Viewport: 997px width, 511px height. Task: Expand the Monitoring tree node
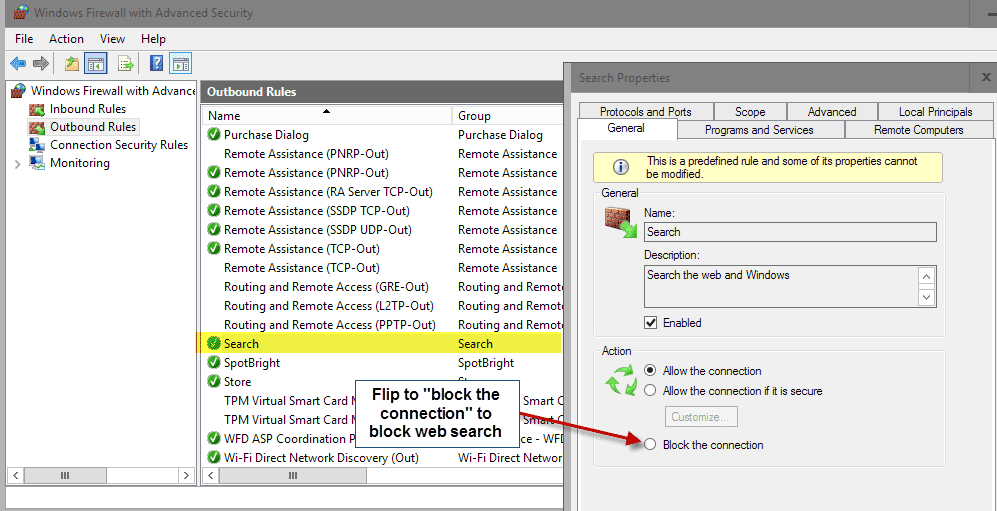tap(18, 163)
